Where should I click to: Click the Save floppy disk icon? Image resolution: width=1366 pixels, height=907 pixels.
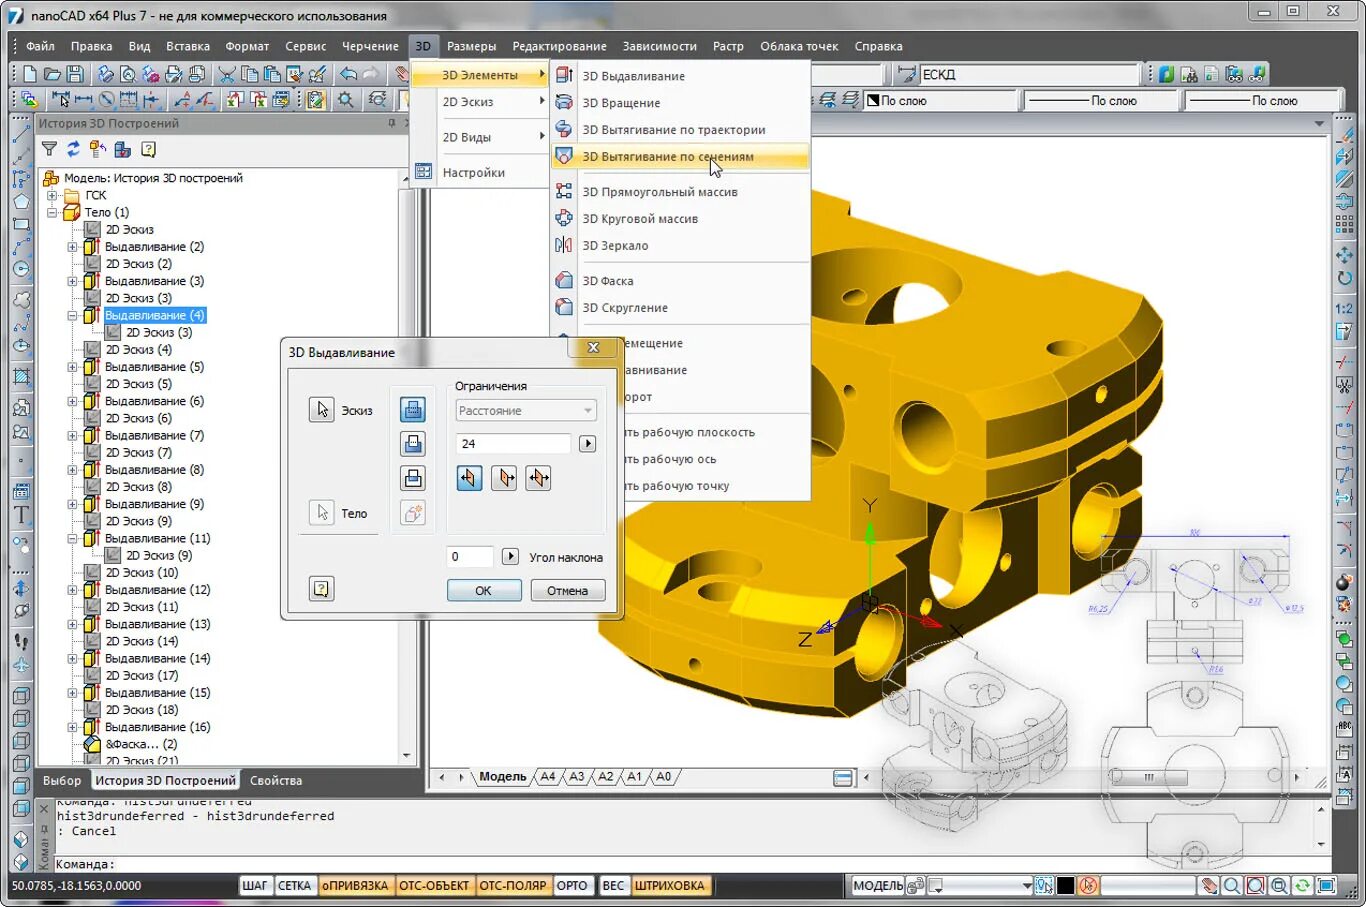click(75, 74)
